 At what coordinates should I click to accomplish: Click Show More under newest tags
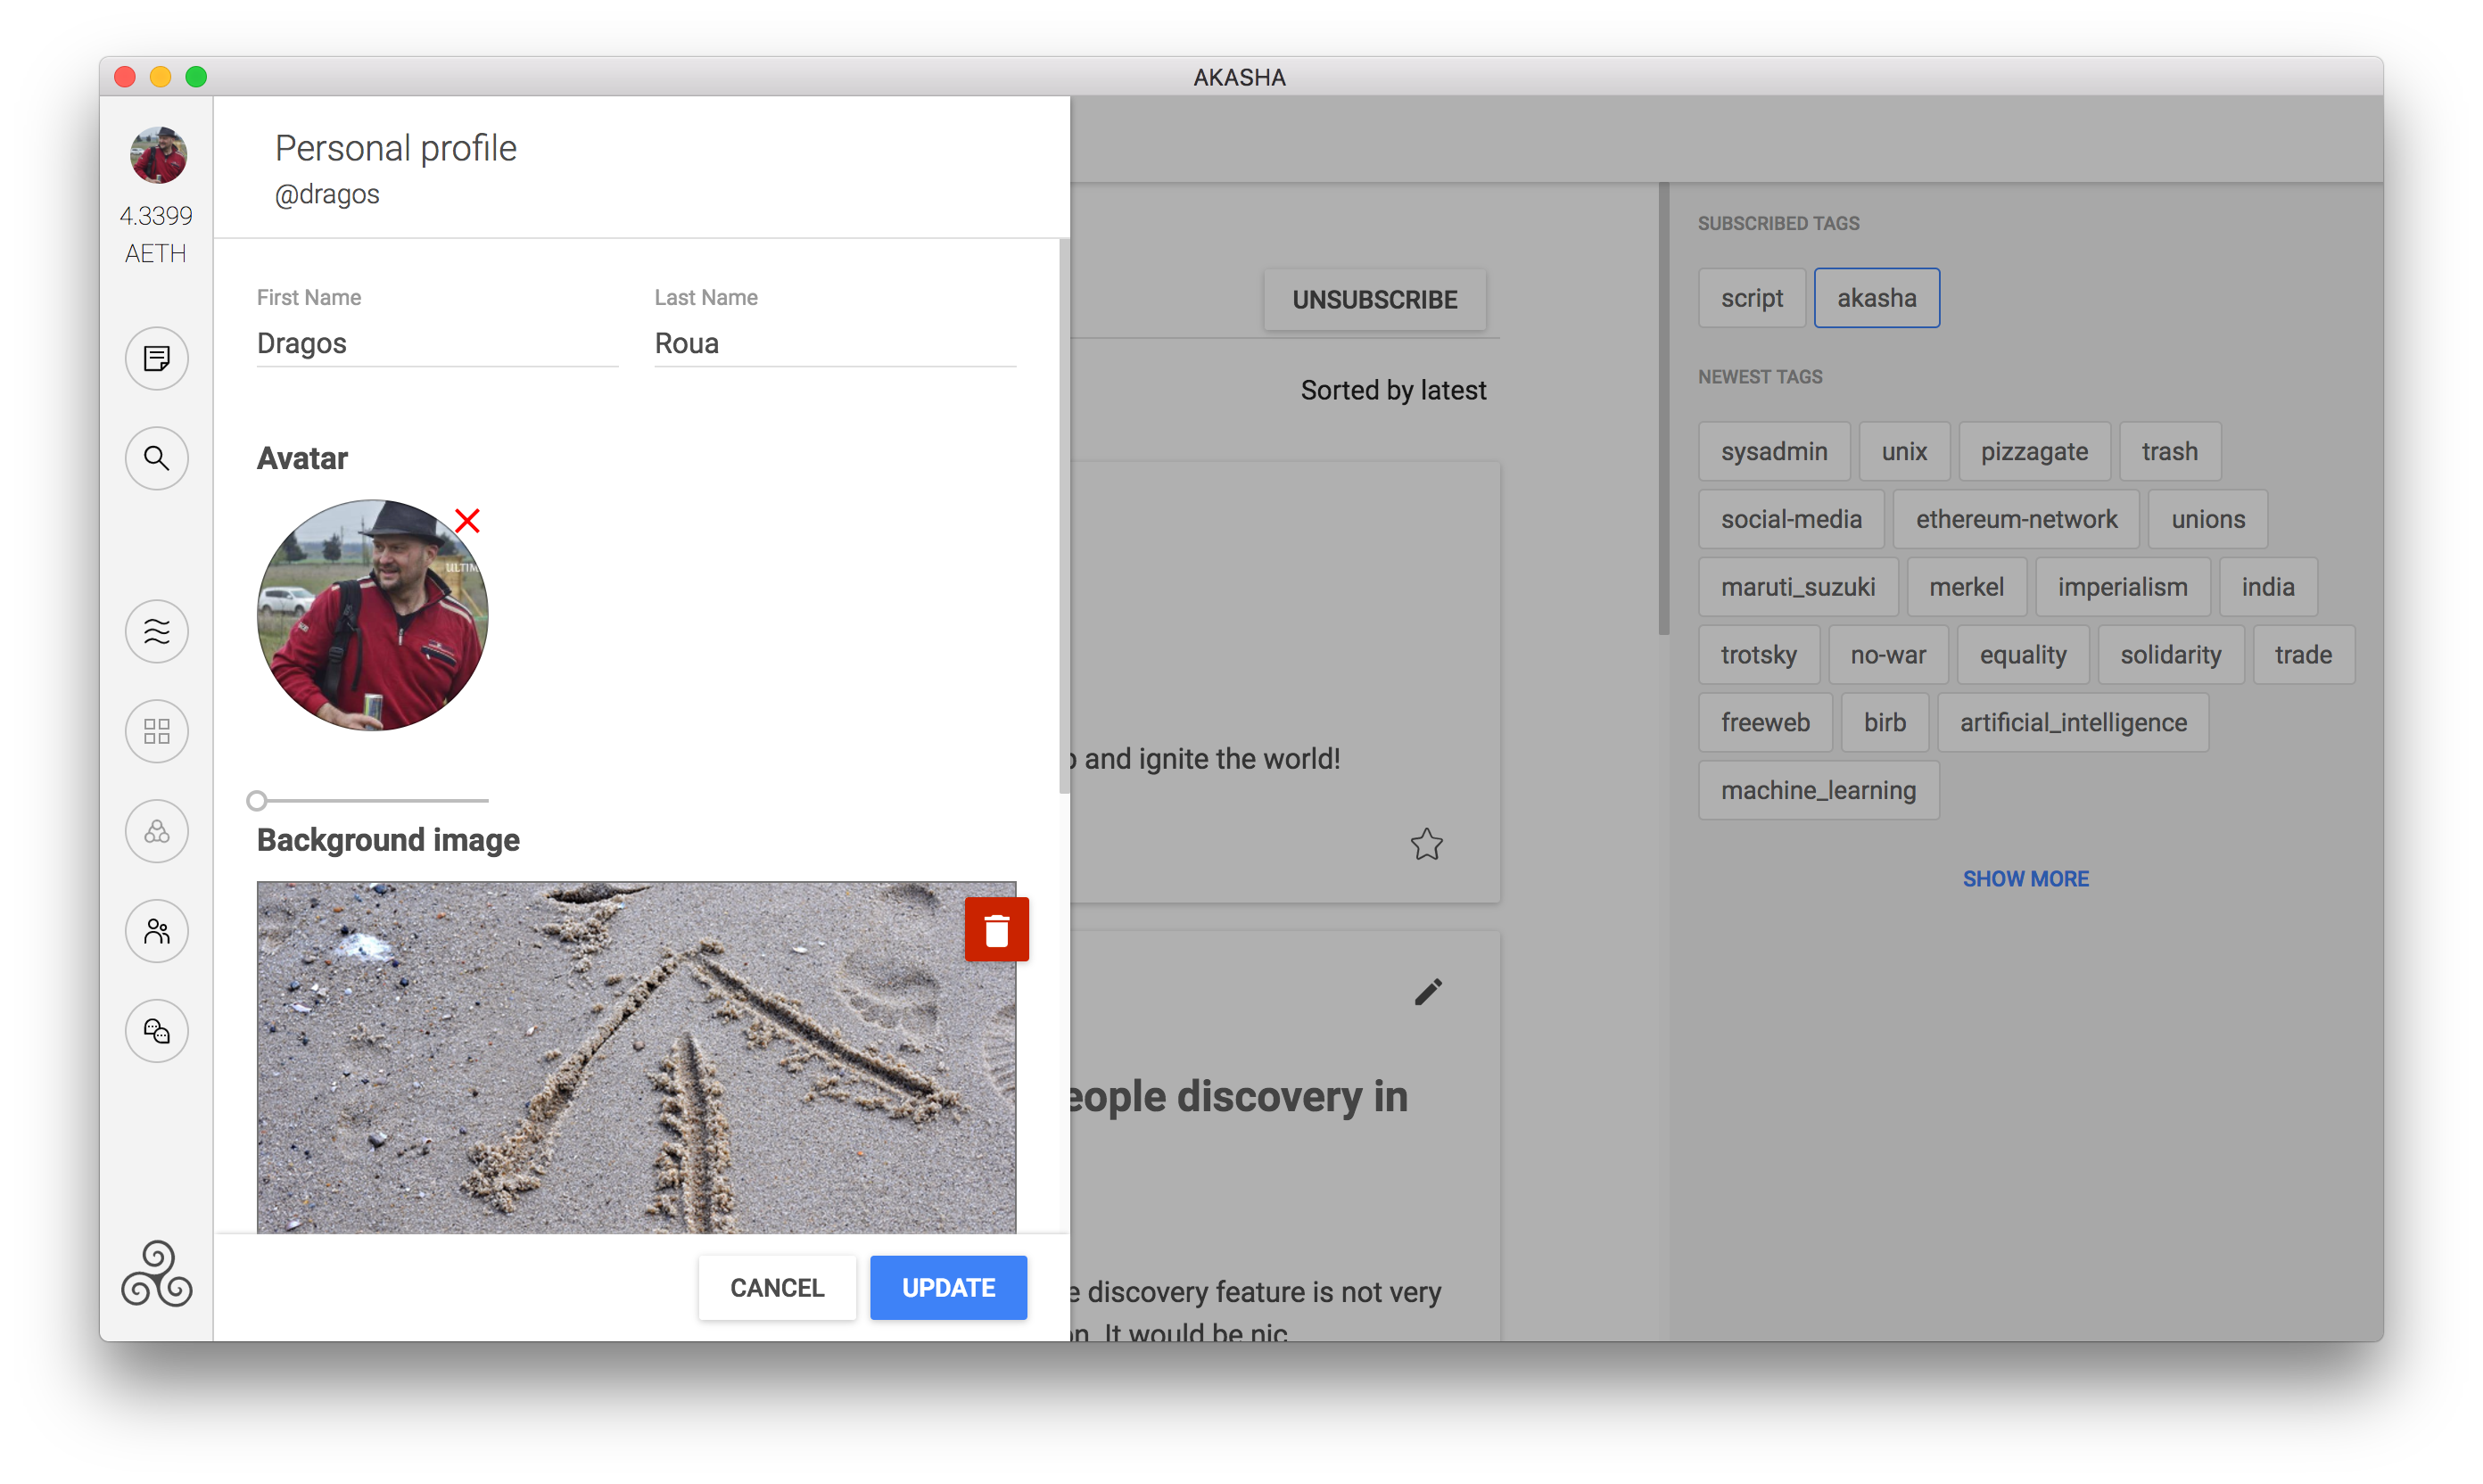(2025, 879)
